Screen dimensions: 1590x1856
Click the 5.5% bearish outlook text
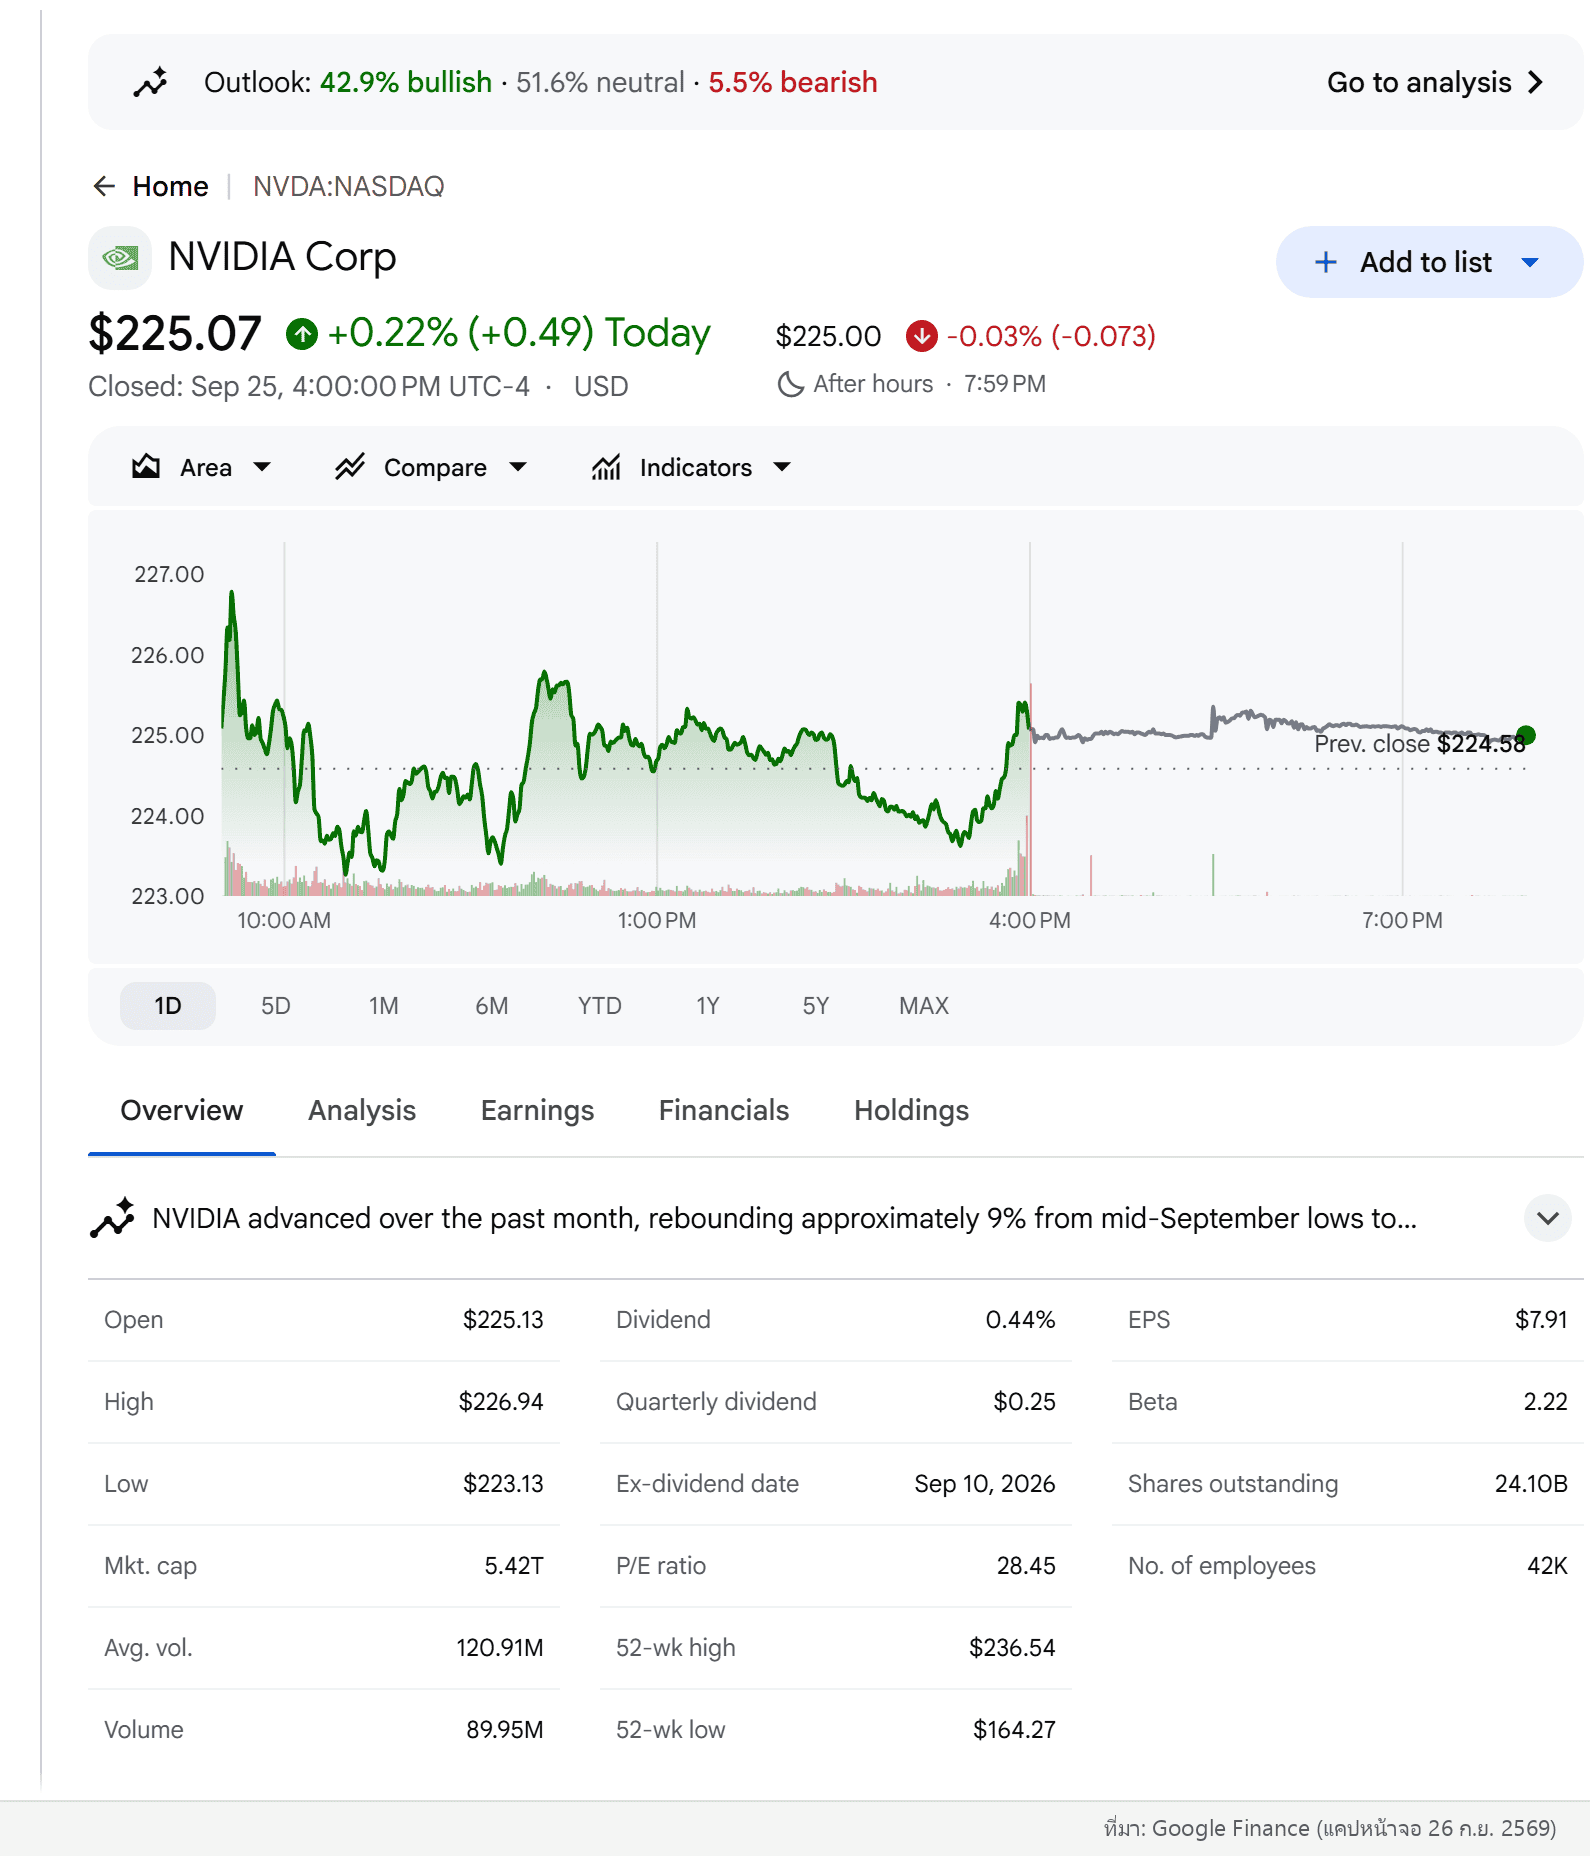[793, 82]
